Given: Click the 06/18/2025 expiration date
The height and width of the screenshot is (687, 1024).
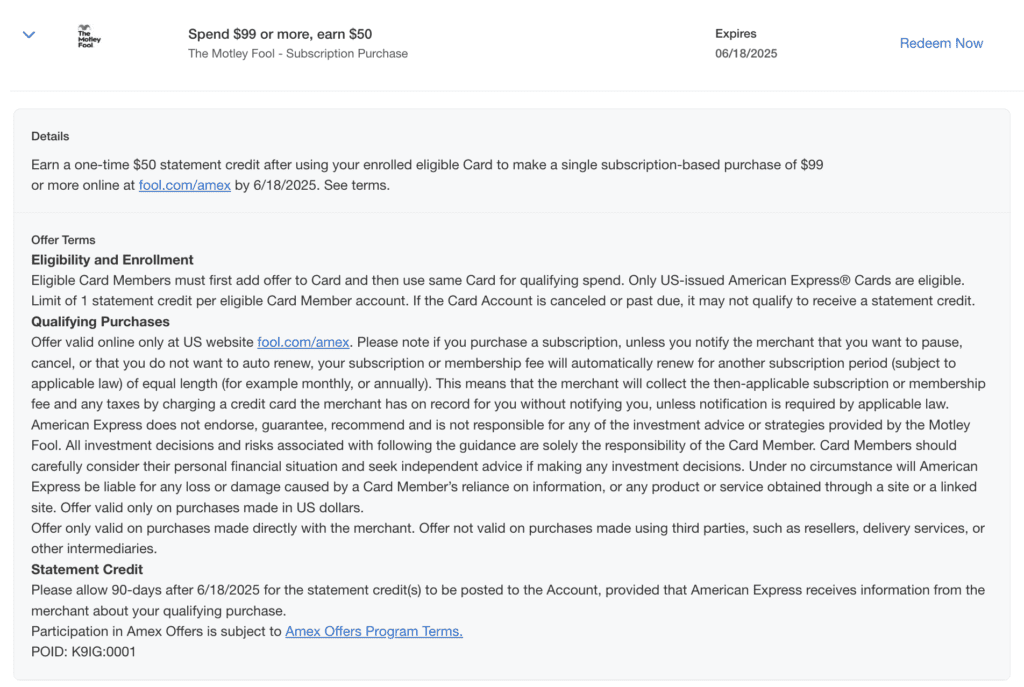Looking at the screenshot, I should [746, 54].
